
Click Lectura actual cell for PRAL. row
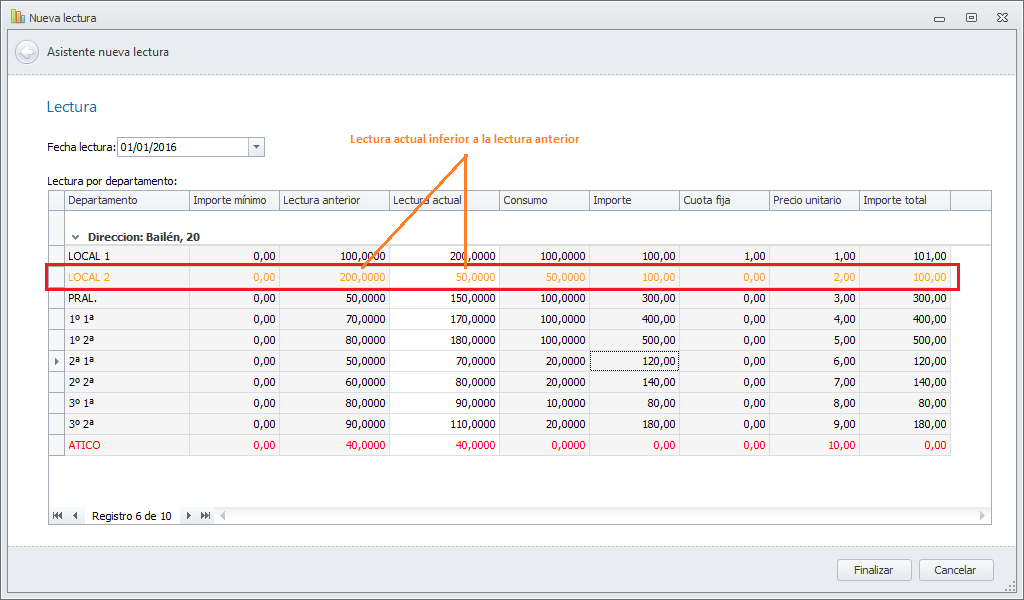click(444, 298)
